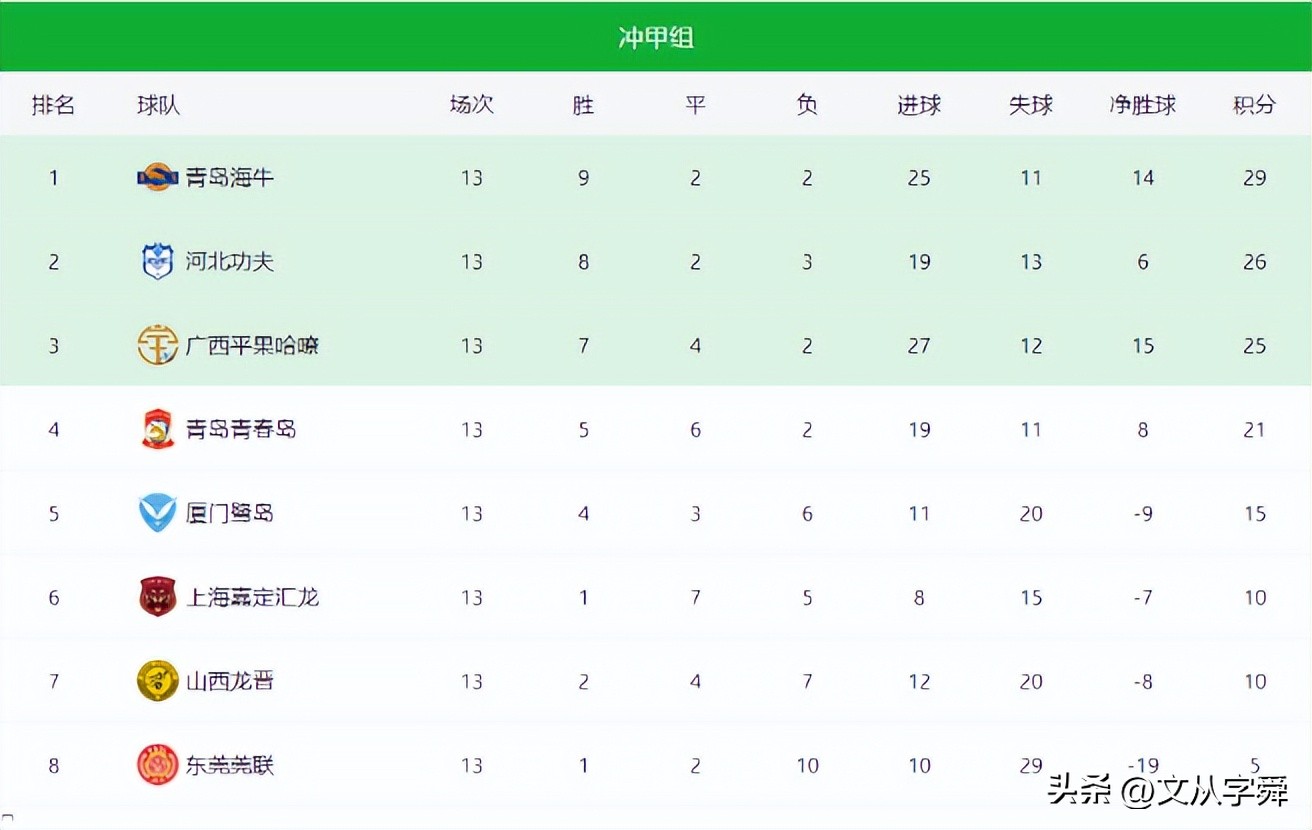
Task: Select the 冲甲组 group header
Action: pyautogui.click(x=656, y=38)
